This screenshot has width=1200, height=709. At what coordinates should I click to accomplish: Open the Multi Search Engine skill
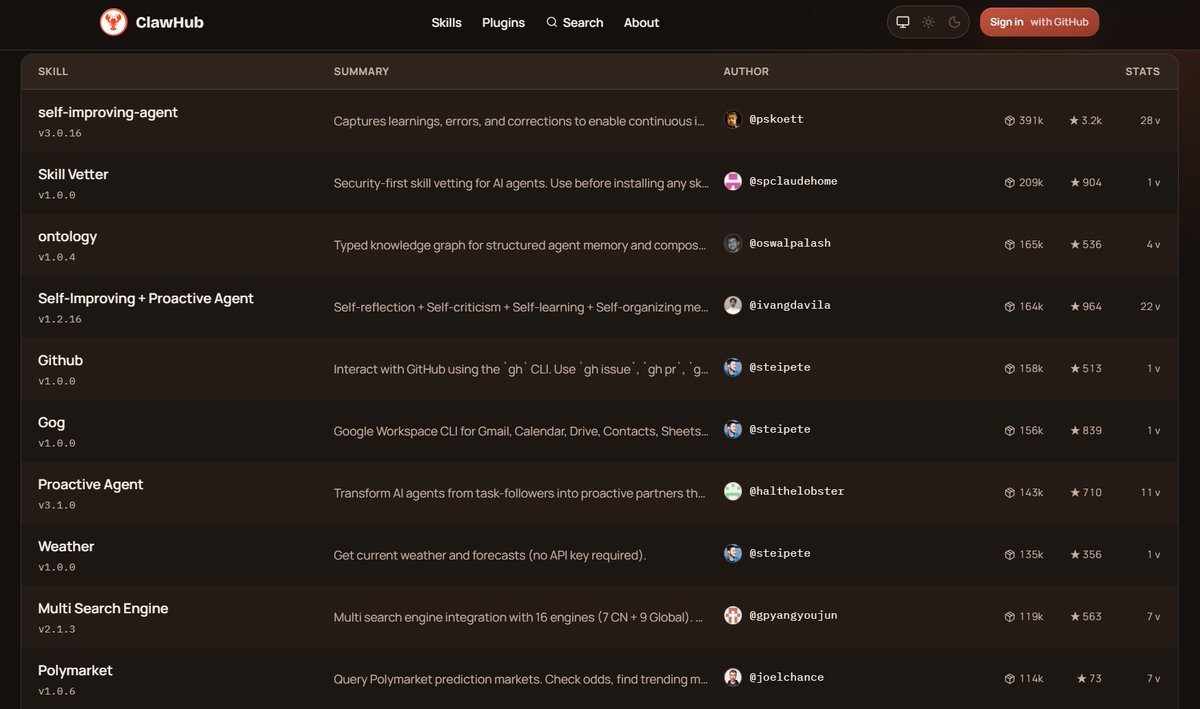click(103, 608)
